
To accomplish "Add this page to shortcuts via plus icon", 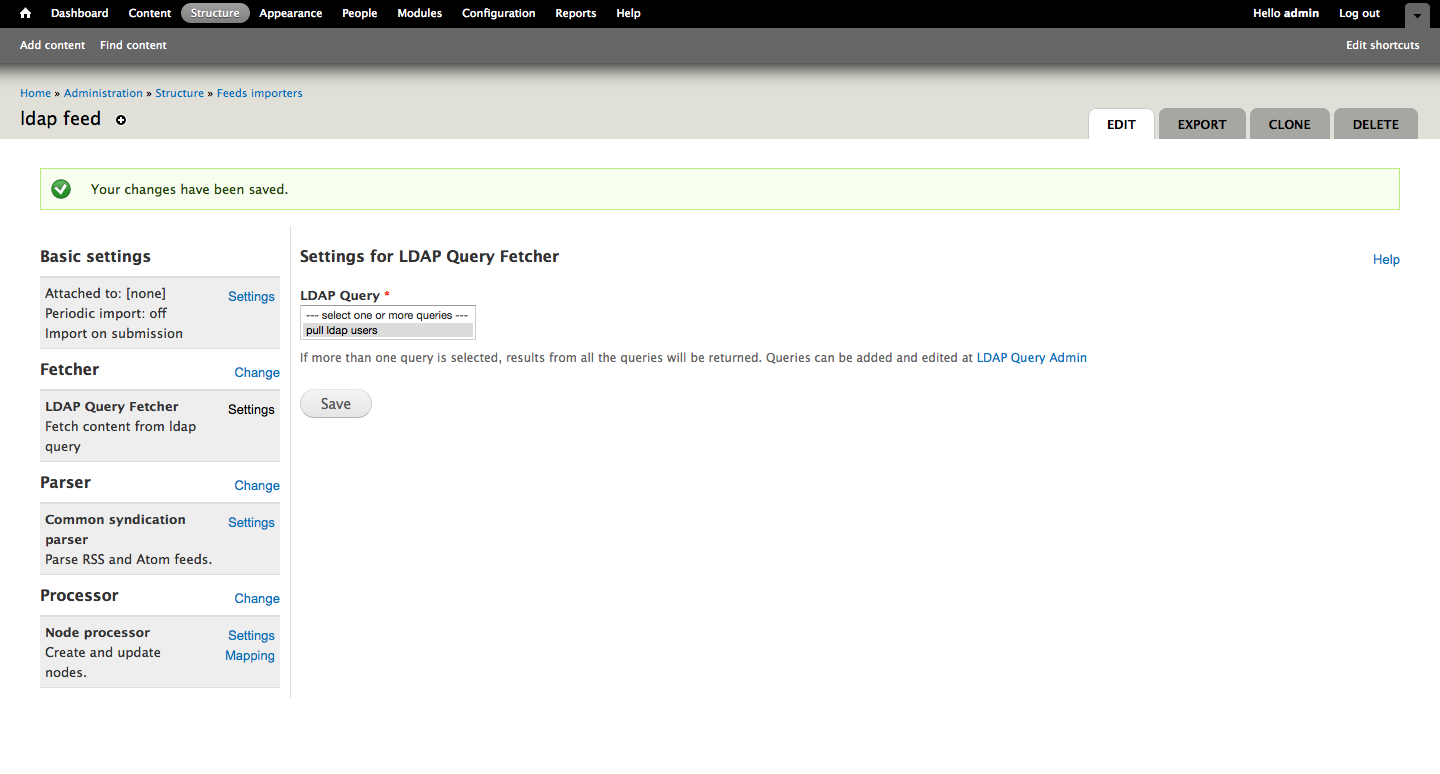I will (x=121, y=120).
